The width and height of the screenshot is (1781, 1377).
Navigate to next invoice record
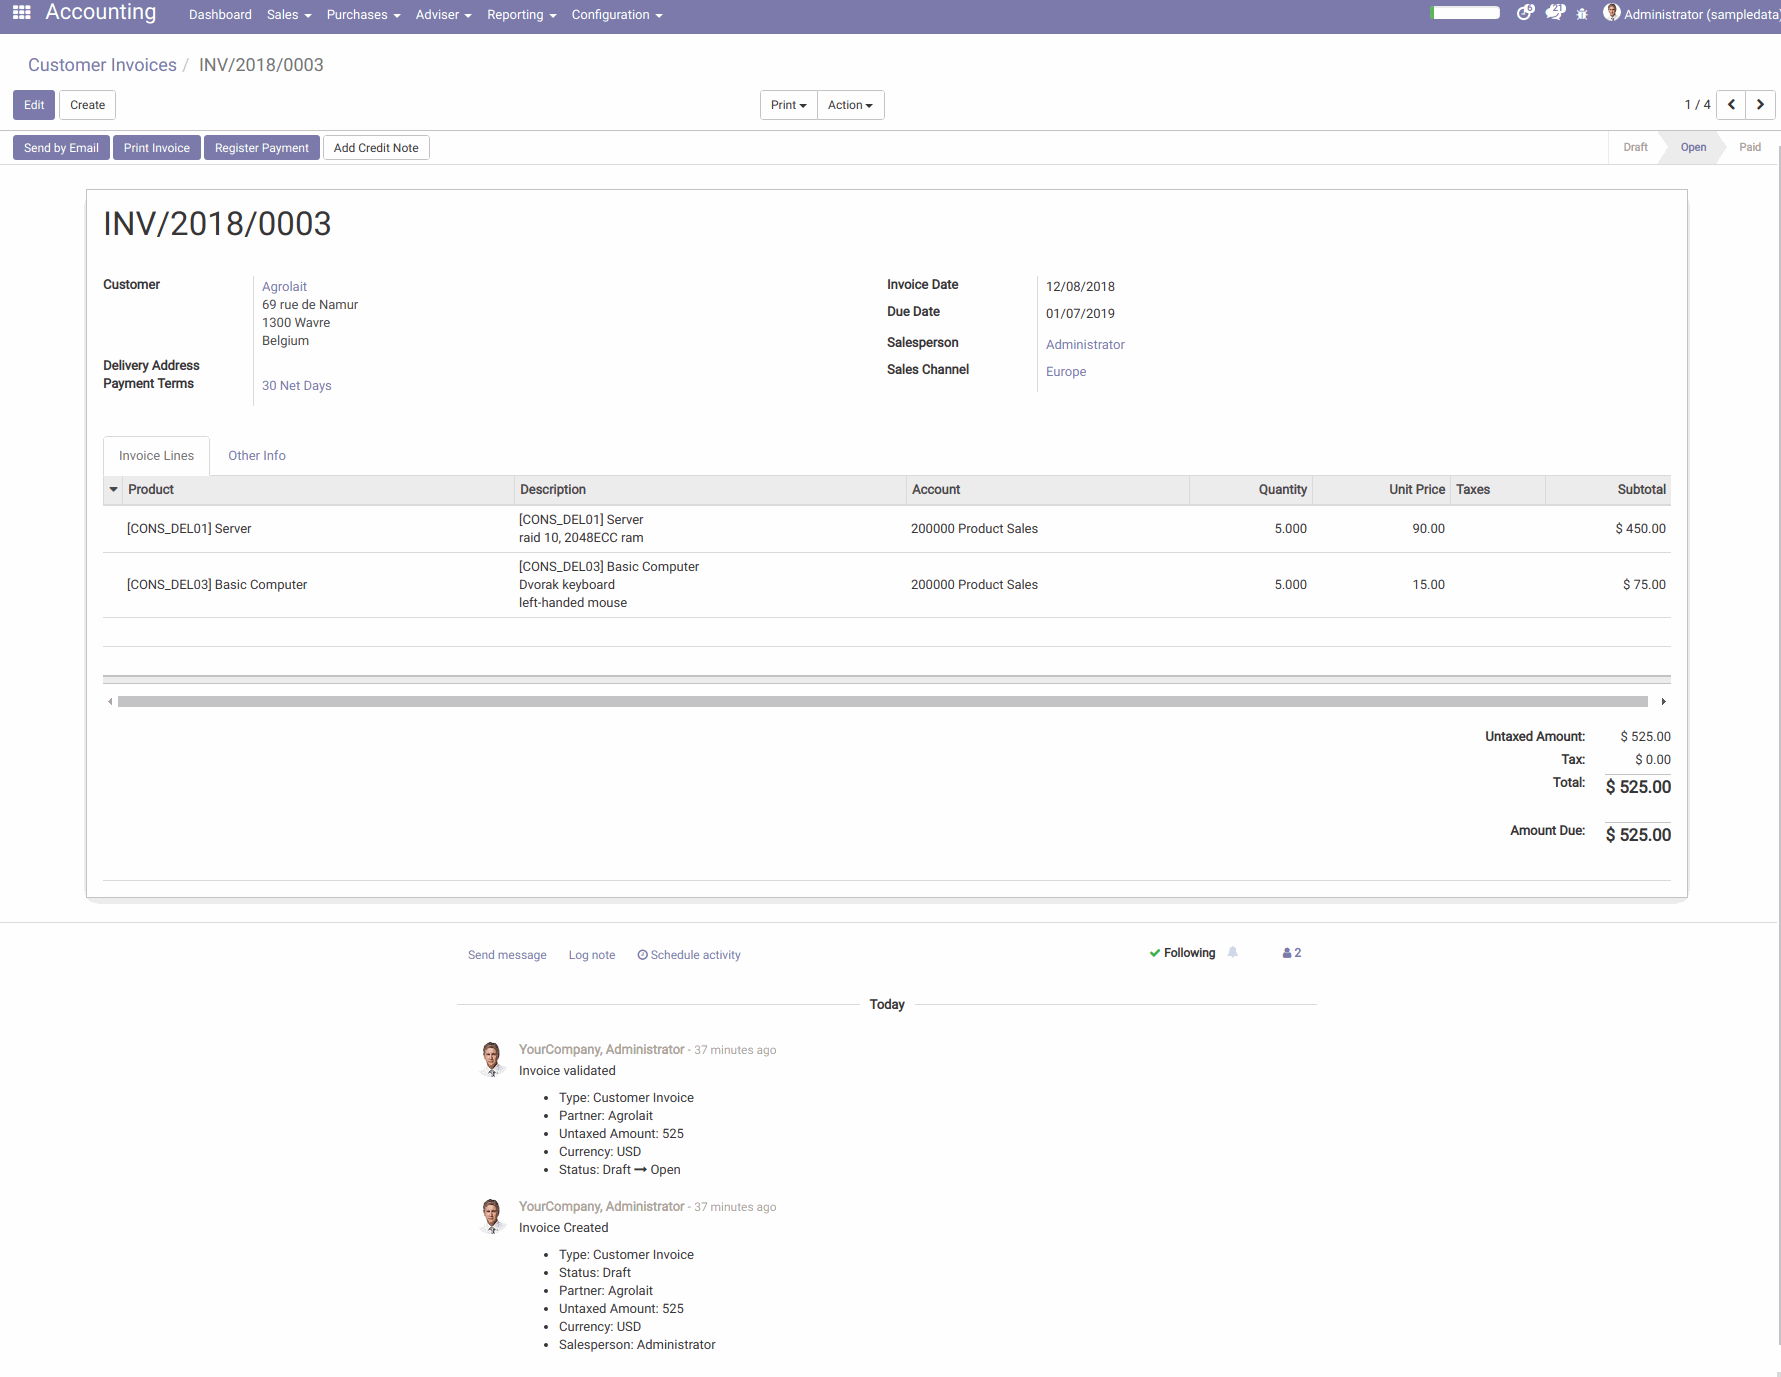[1760, 105]
